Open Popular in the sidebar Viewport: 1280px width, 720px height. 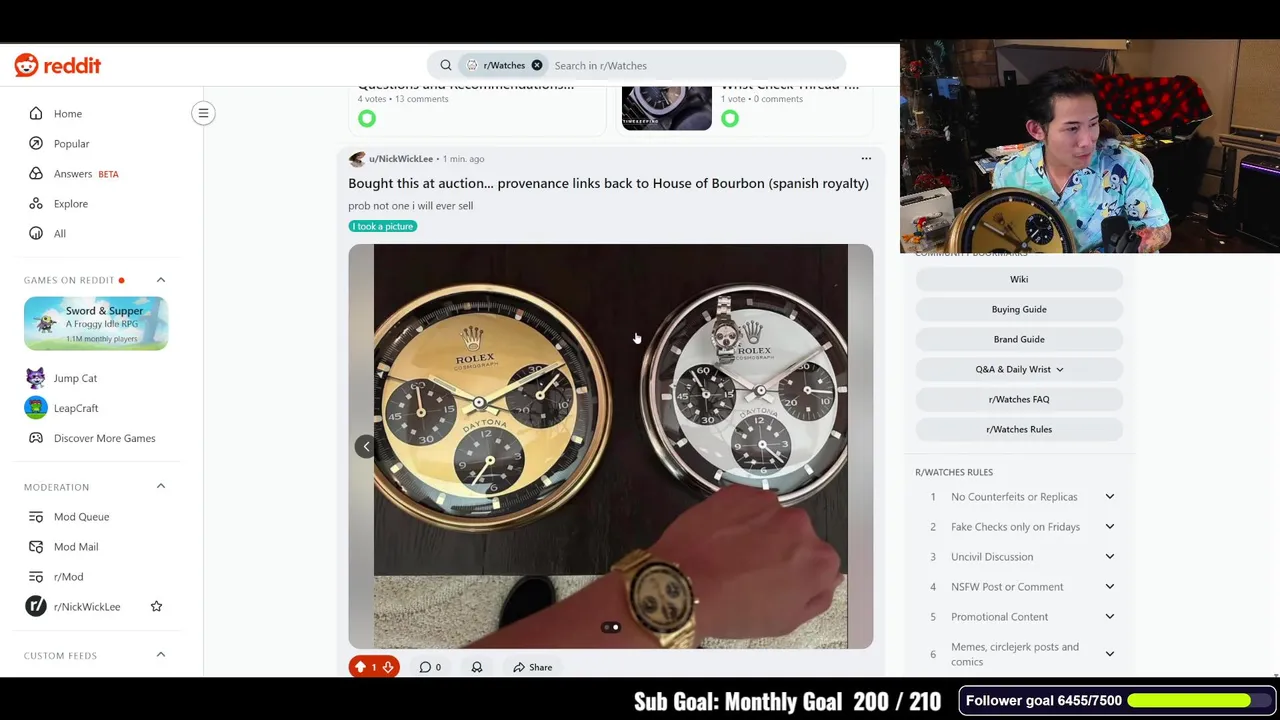click(x=71, y=144)
